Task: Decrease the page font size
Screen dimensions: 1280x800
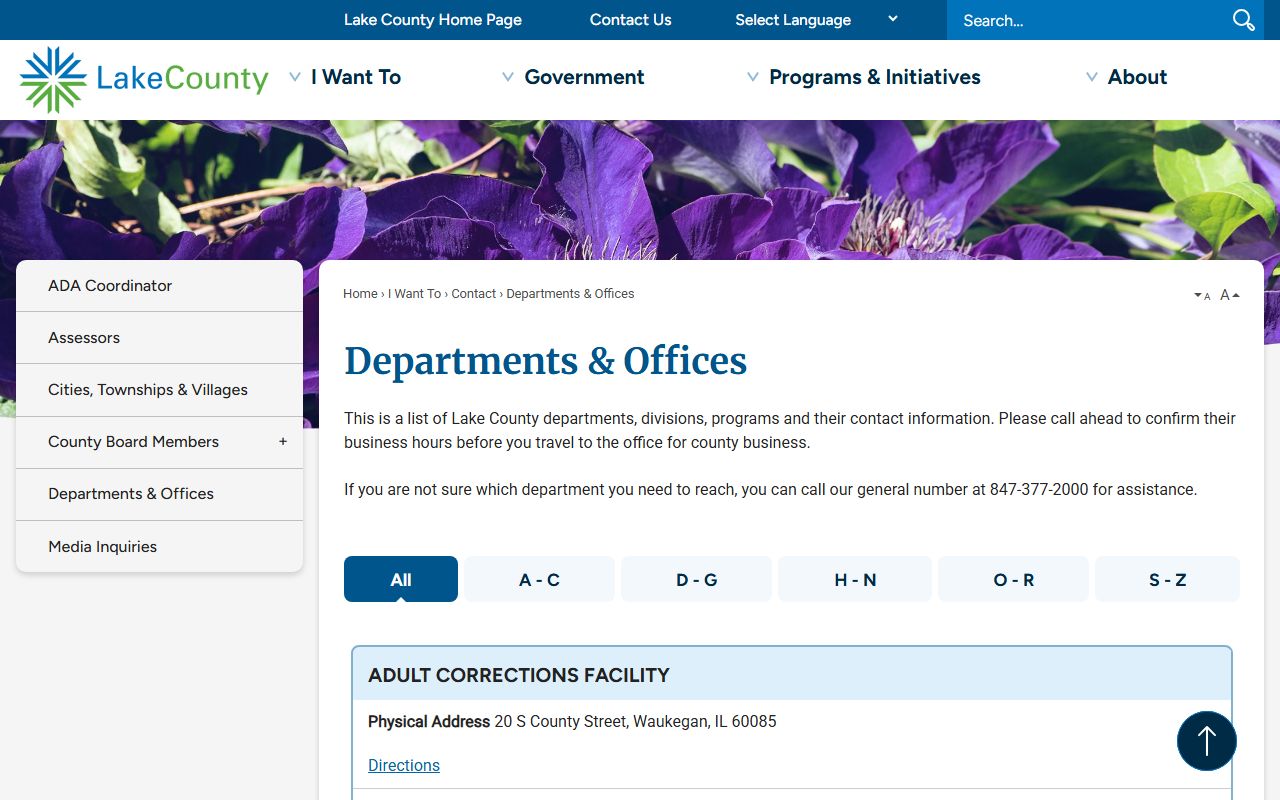Action: (x=1202, y=295)
